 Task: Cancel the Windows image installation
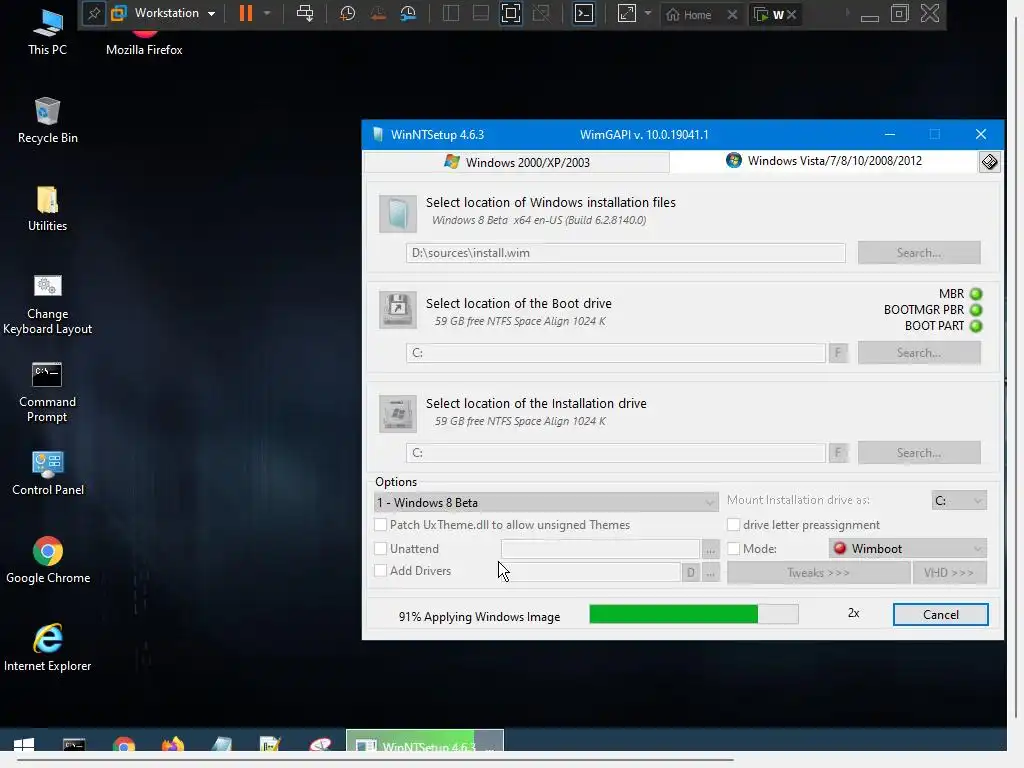pos(940,615)
